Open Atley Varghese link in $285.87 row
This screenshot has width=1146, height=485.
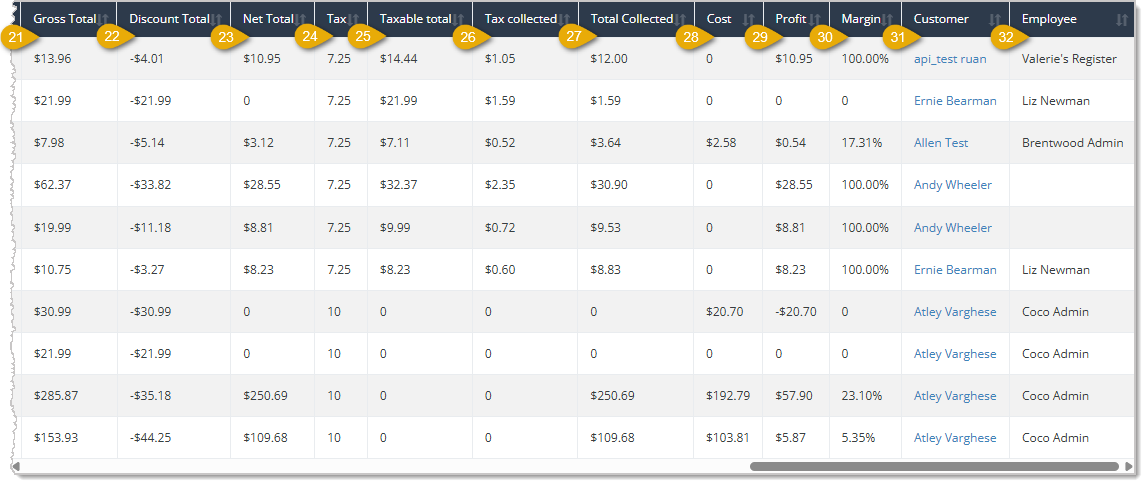click(x=955, y=396)
